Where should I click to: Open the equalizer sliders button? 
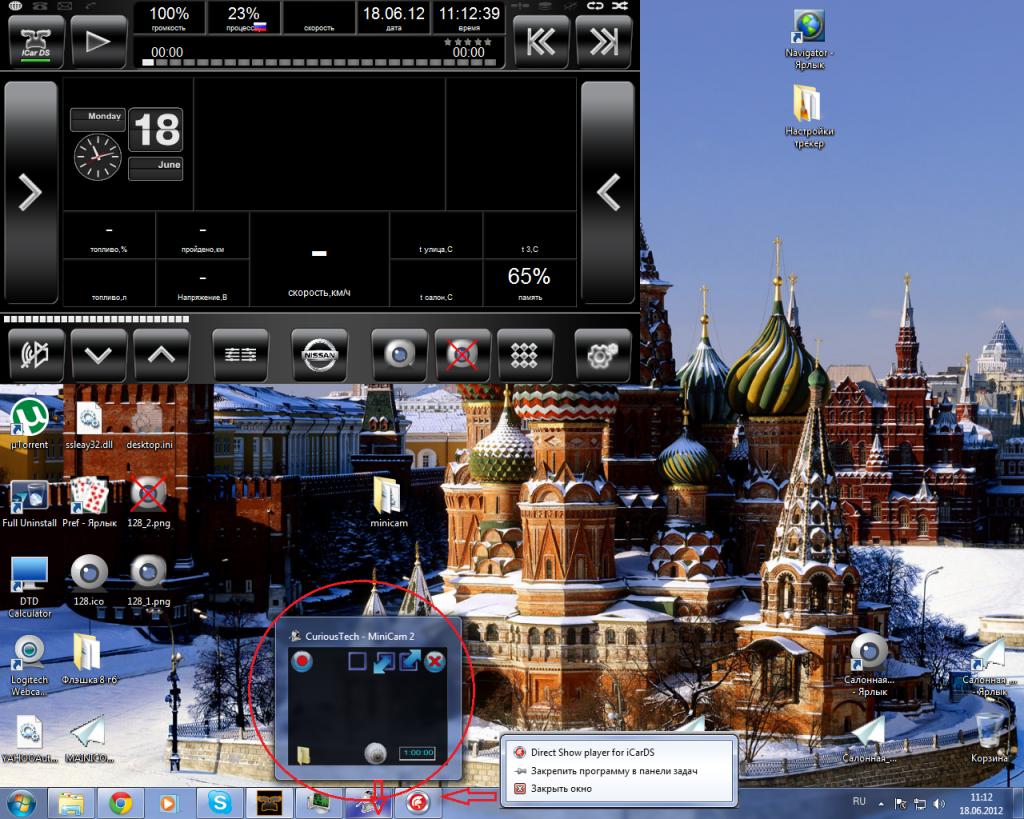tap(240, 354)
